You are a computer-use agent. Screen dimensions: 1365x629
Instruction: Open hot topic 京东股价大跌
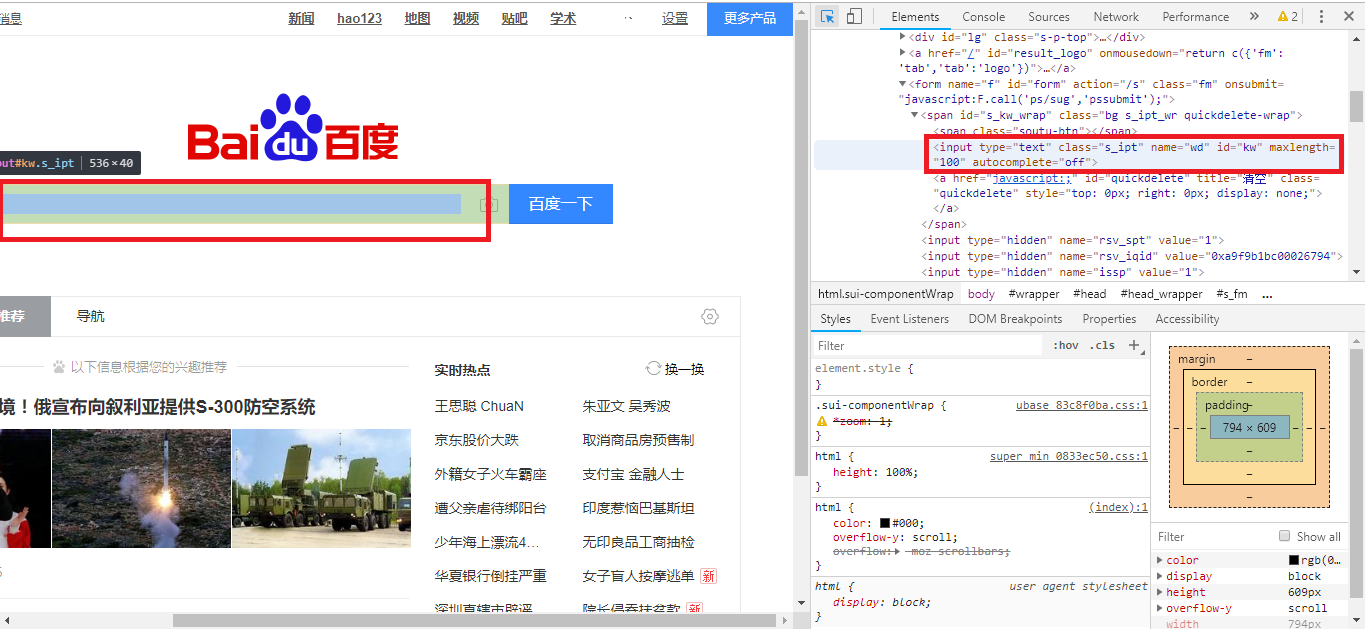(477, 440)
